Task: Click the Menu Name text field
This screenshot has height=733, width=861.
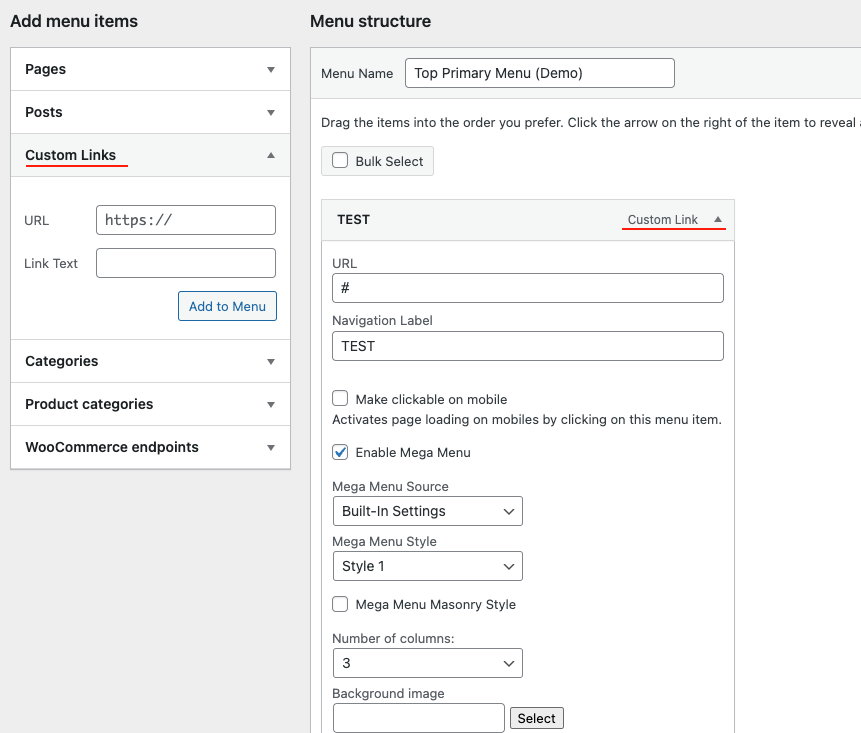Action: [540, 73]
